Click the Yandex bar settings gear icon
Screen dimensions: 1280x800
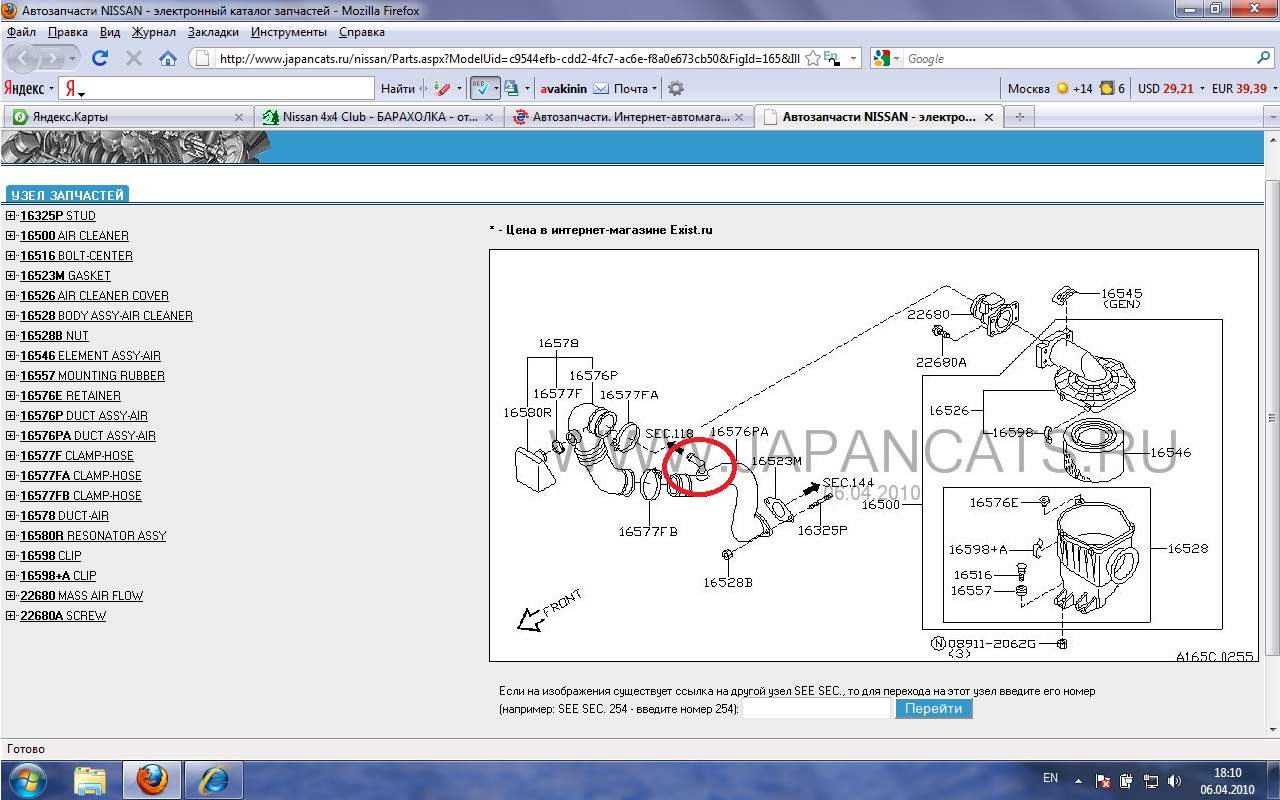(675, 88)
